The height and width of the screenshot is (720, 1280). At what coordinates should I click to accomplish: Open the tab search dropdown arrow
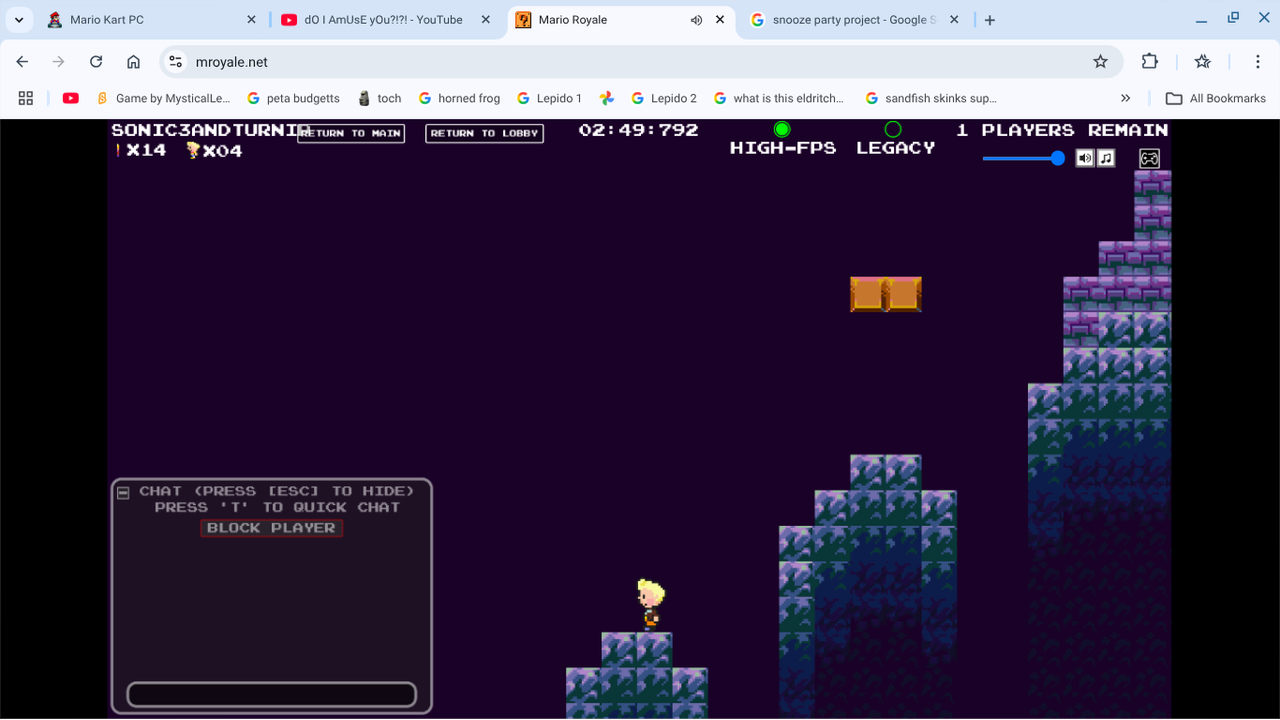coord(18,20)
